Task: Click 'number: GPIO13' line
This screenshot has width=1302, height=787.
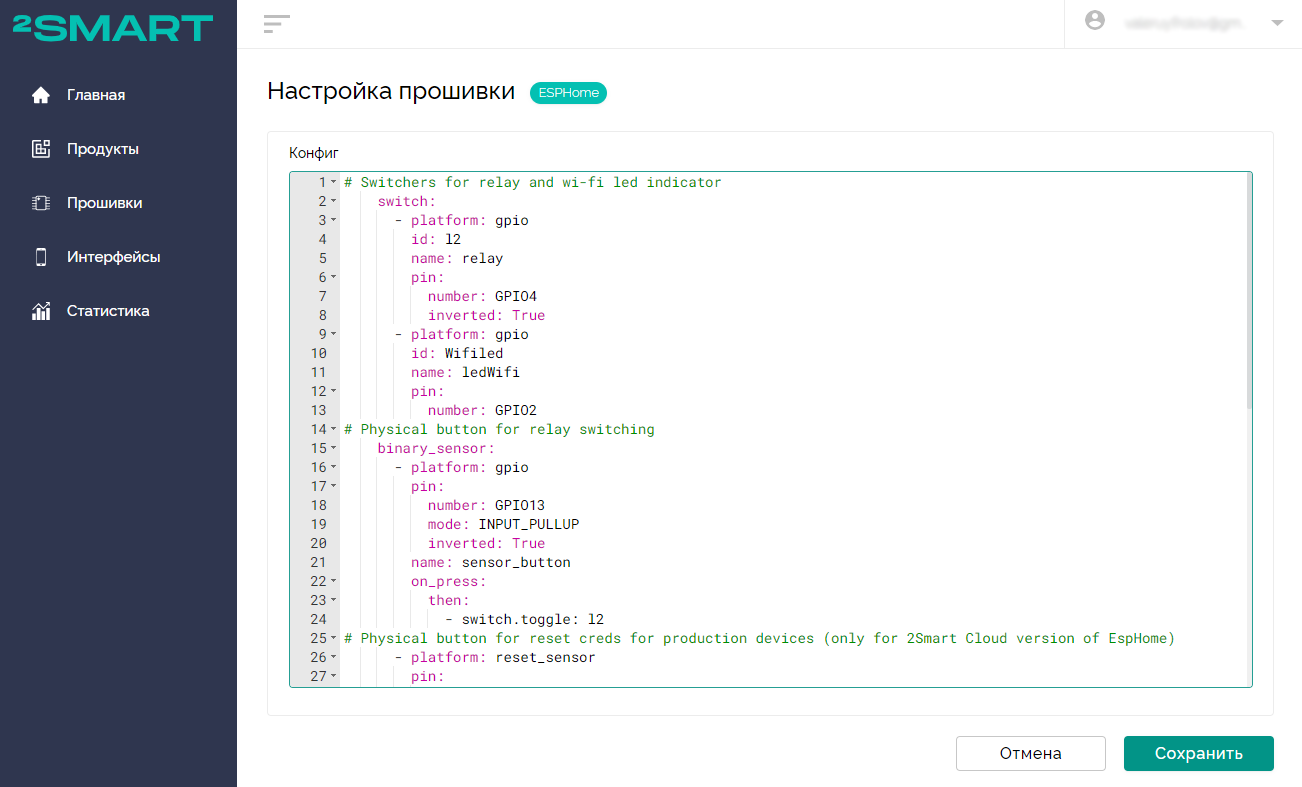Action: 486,506
